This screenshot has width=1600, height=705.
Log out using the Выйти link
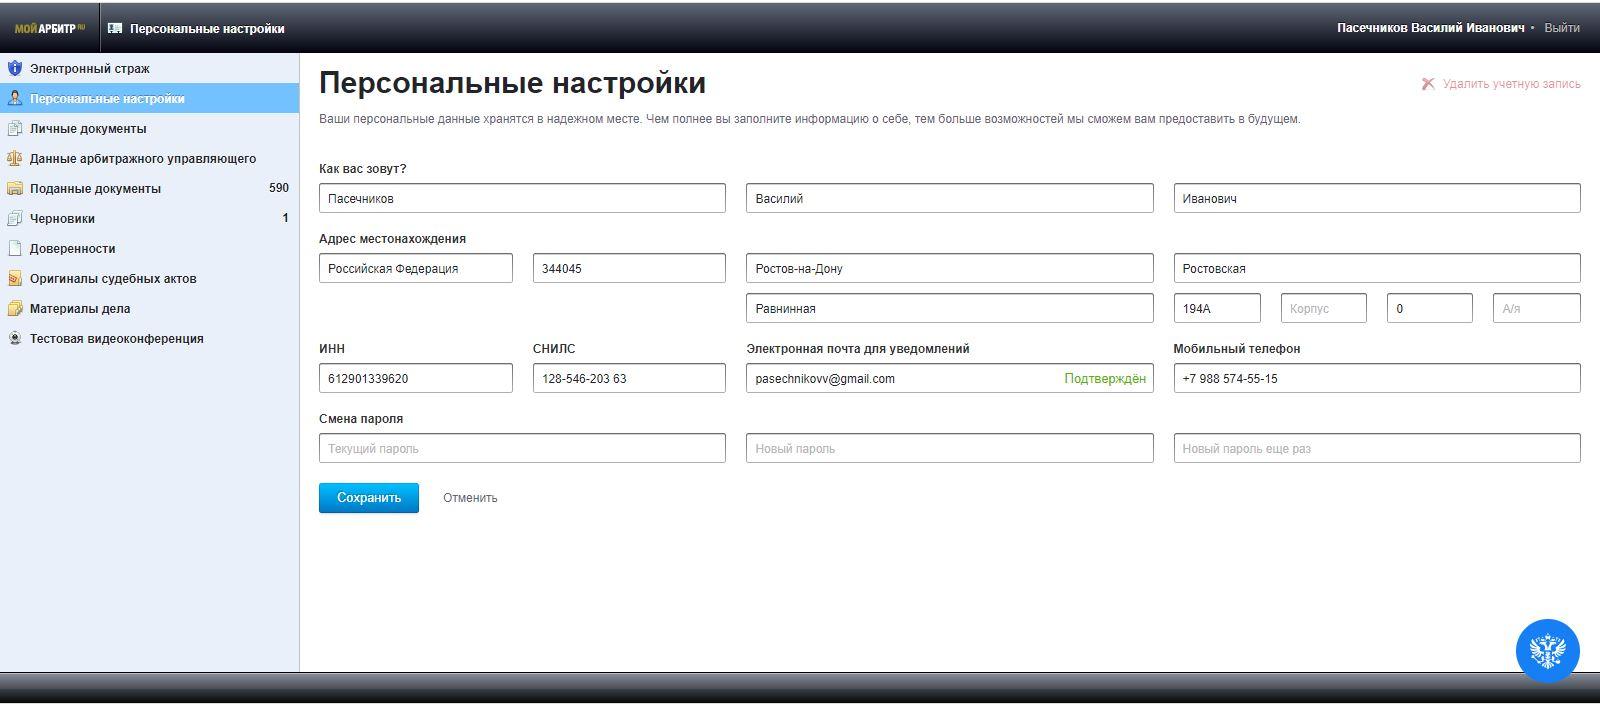tap(1561, 28)
